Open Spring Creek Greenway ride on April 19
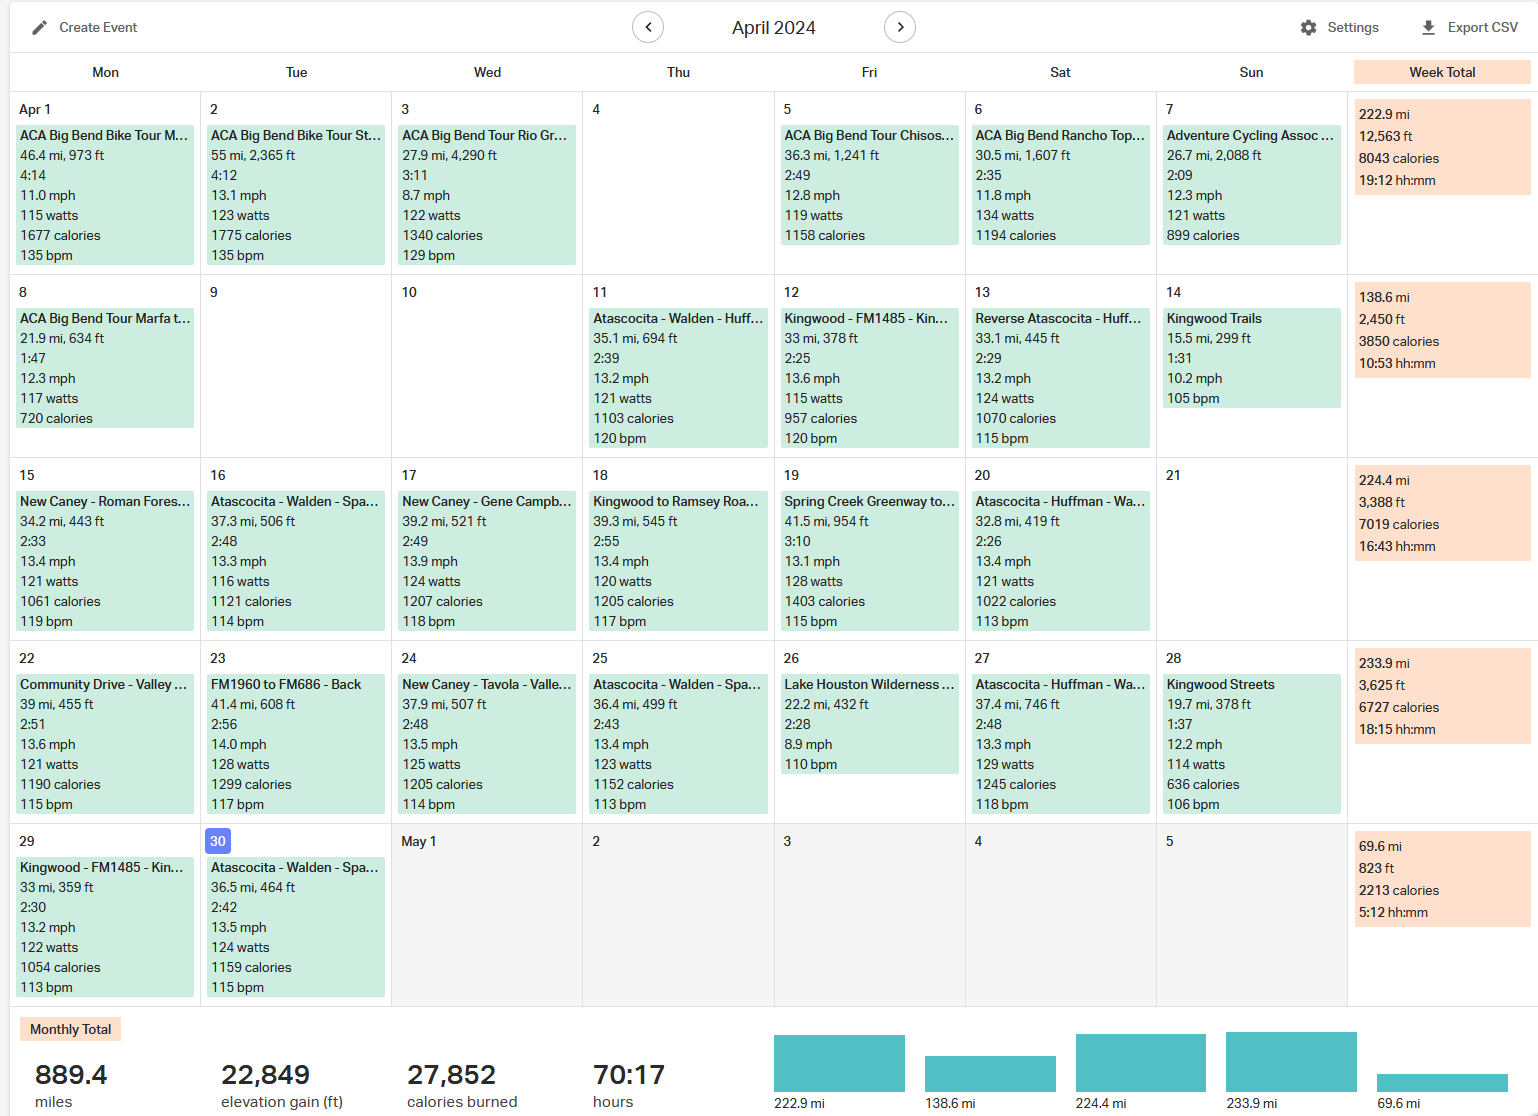Viewport: 1538px width, 1116px height. point(869,561)
